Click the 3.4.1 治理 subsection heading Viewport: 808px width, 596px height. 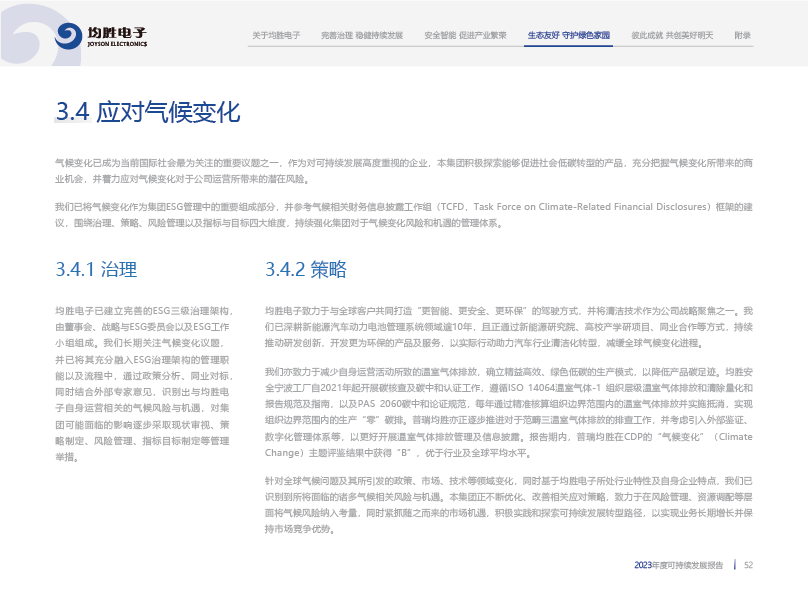pyautogui.click(x=96, y=269)
